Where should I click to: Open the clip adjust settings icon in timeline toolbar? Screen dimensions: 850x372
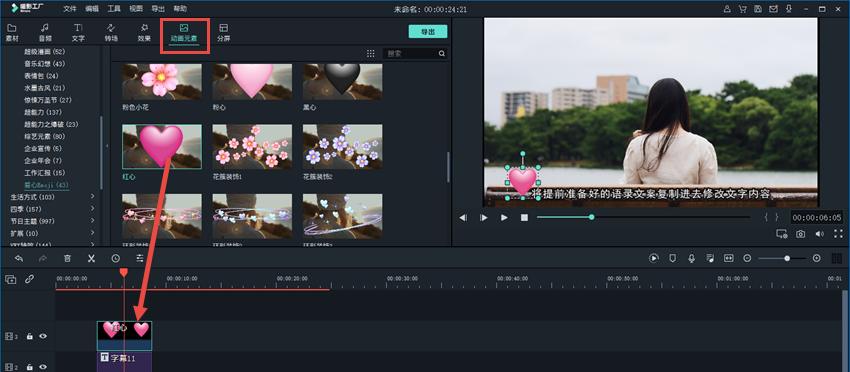pyautogui.click(x=140, y=258)
